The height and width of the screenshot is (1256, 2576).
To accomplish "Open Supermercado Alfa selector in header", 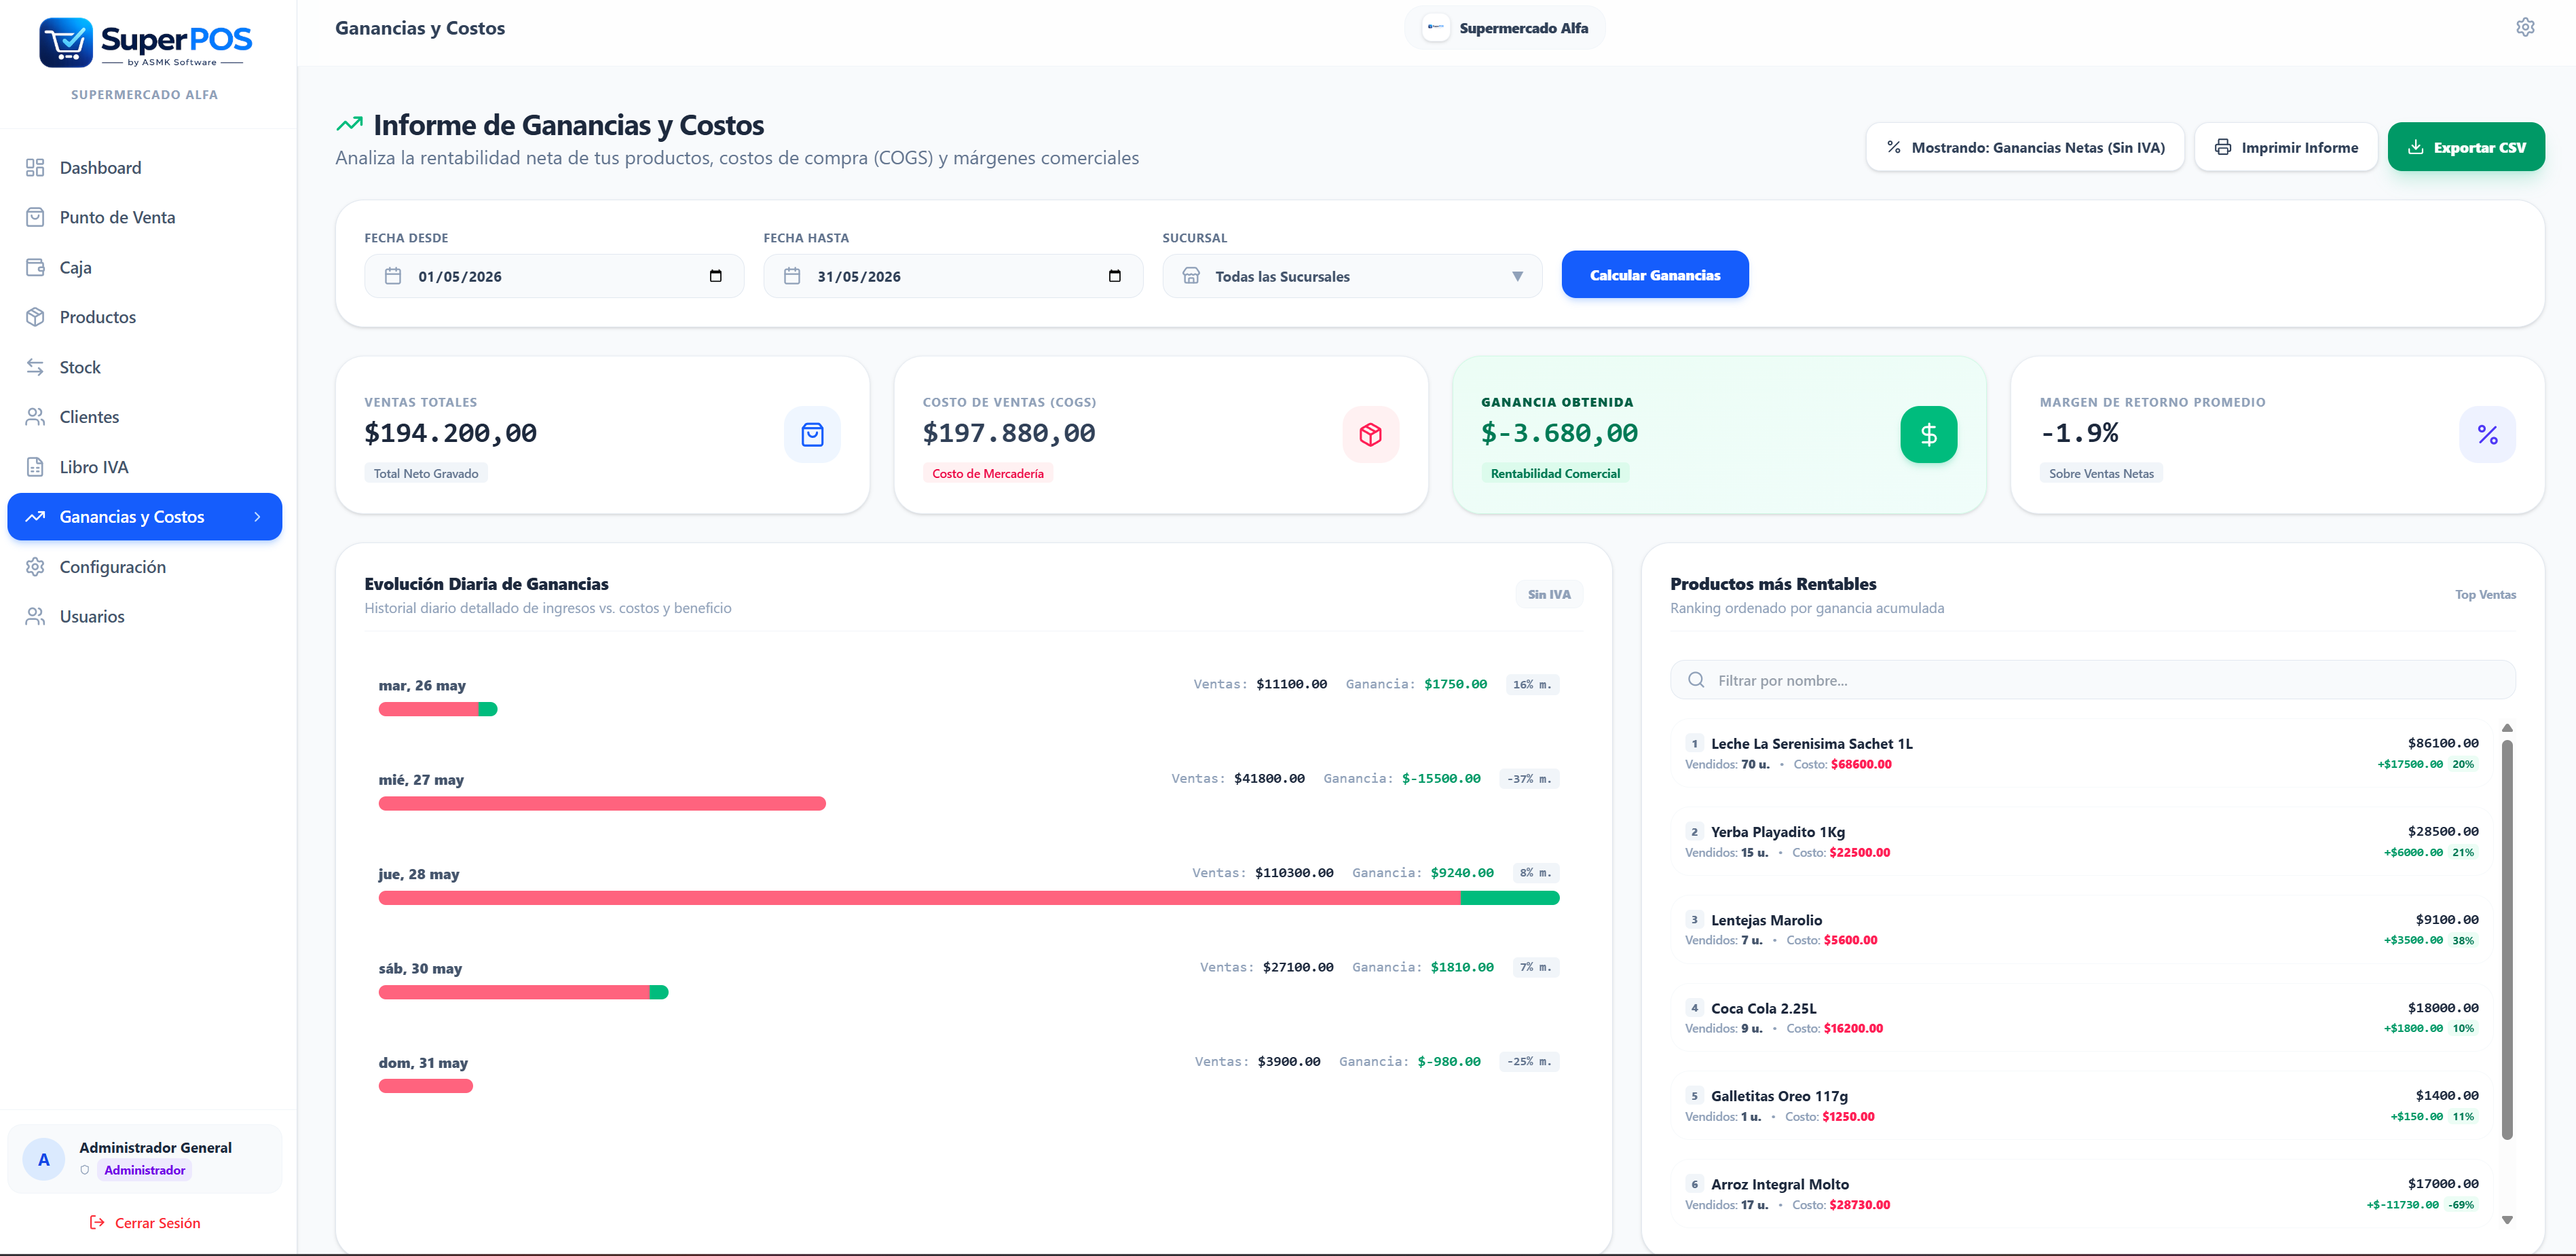I will [x=1505, y=28].
